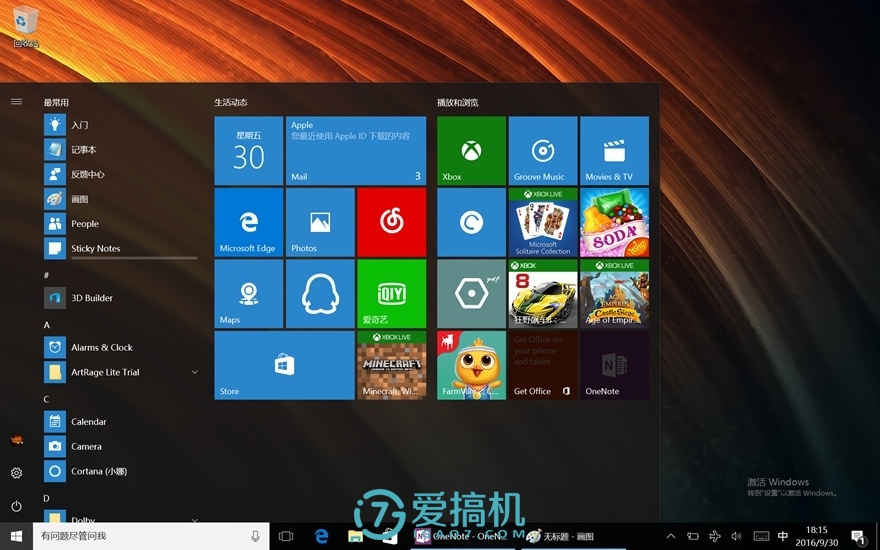Toggle the Chinese input method indicator

click(783, 536)
